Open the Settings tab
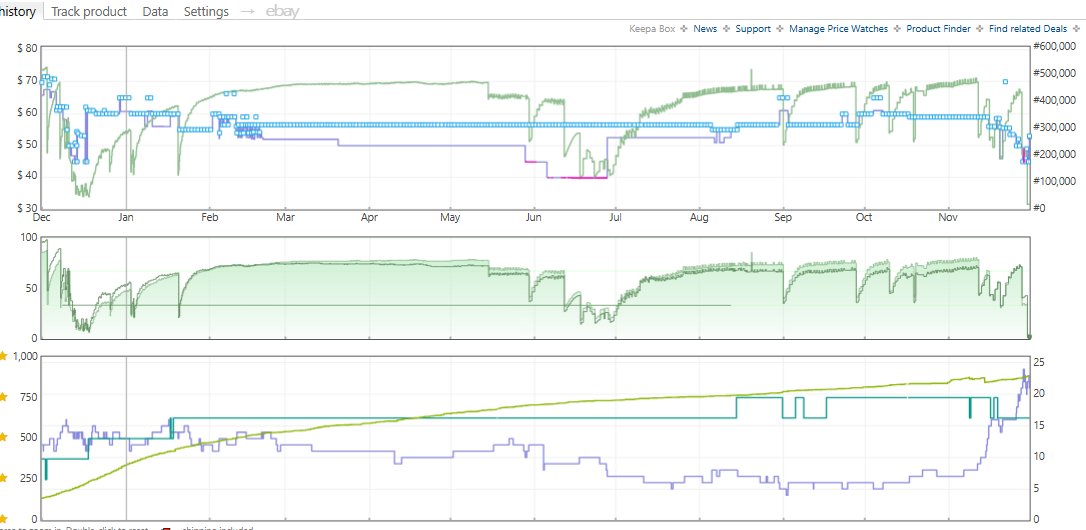 point(206,11)
